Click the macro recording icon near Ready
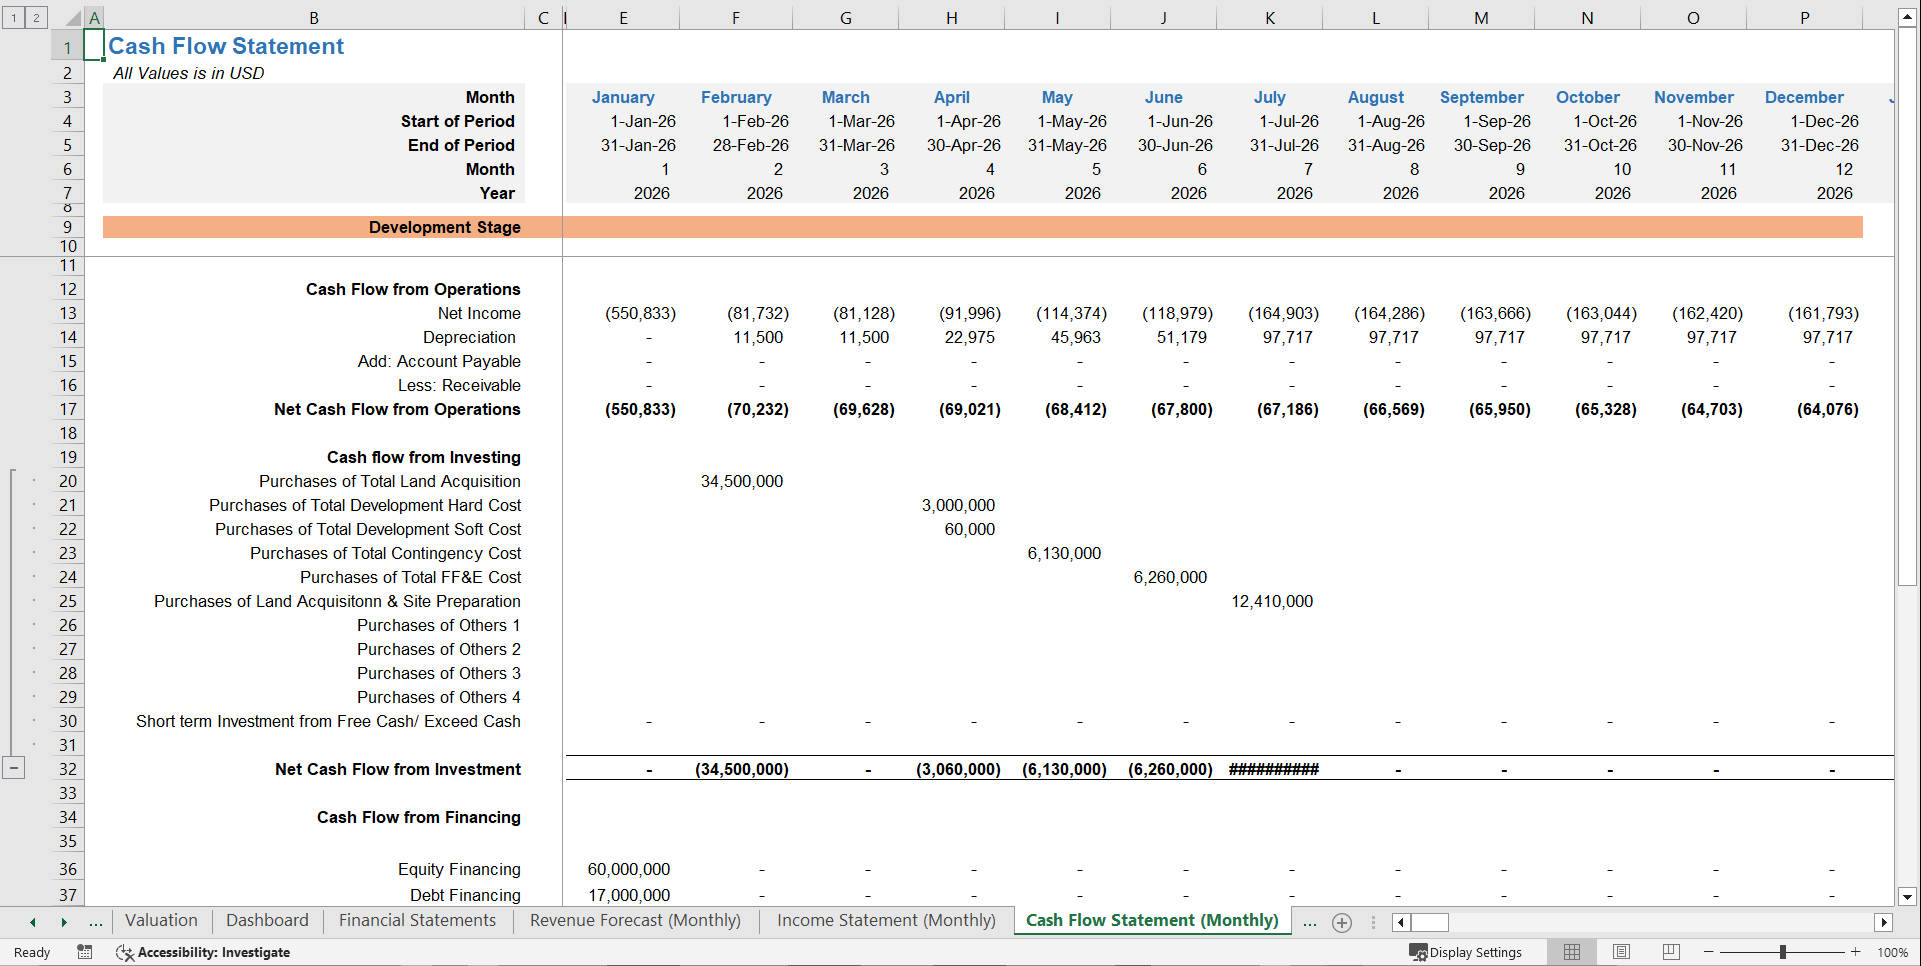The image size is (1921, 966). point(85,952)
